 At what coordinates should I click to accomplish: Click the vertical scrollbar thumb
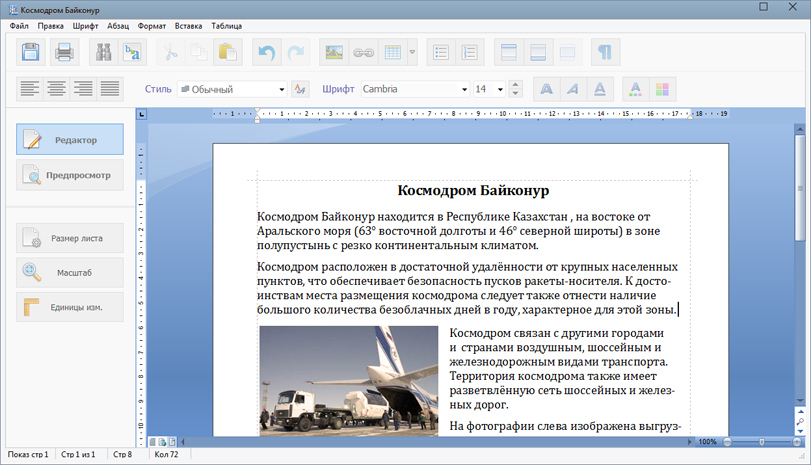point(800,187)
